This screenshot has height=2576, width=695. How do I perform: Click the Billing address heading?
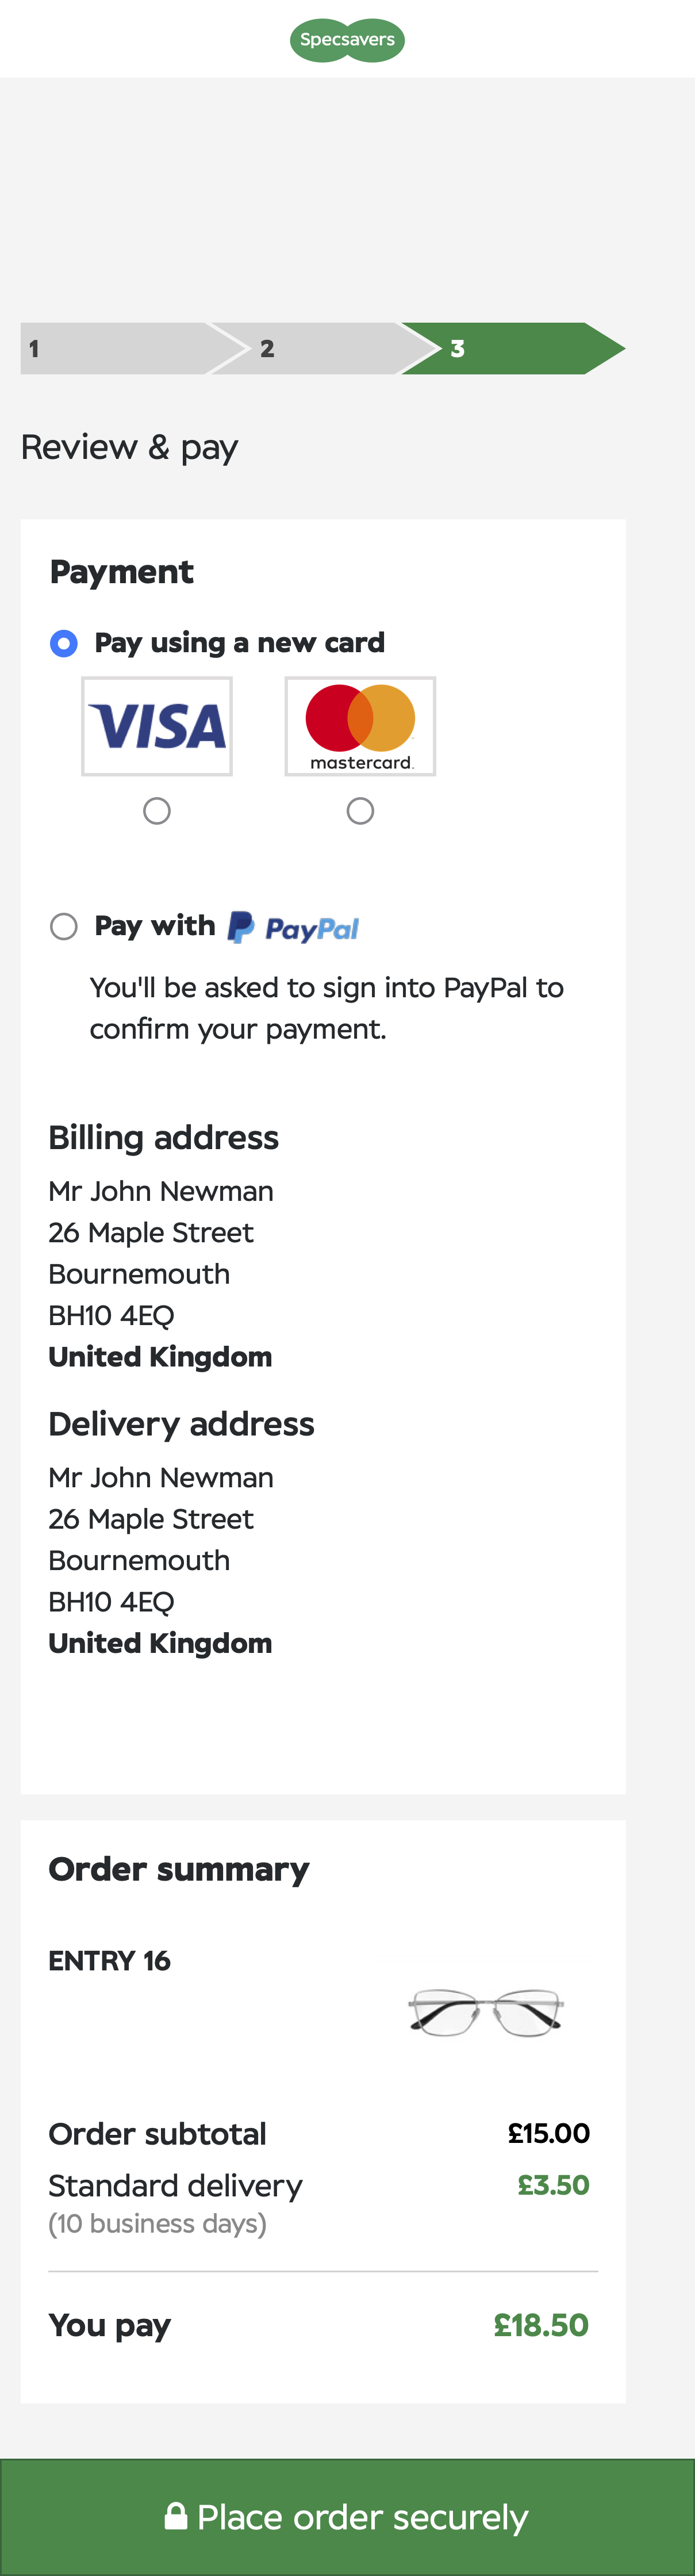(164, 1138)
